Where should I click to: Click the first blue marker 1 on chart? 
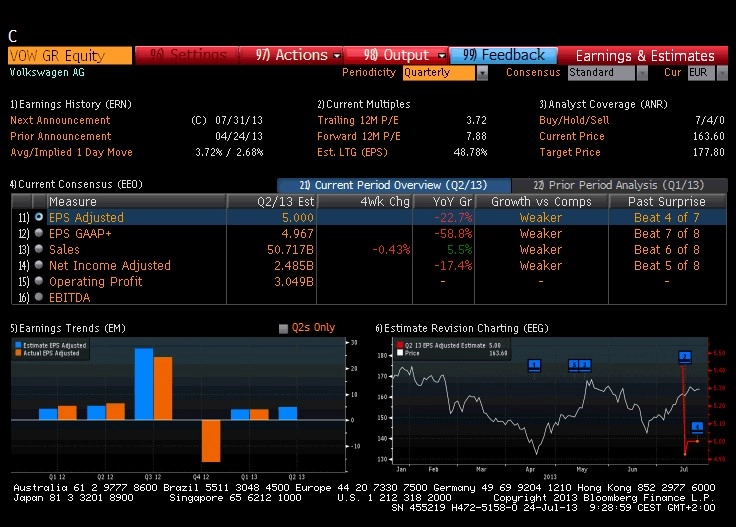click(534, 365)
